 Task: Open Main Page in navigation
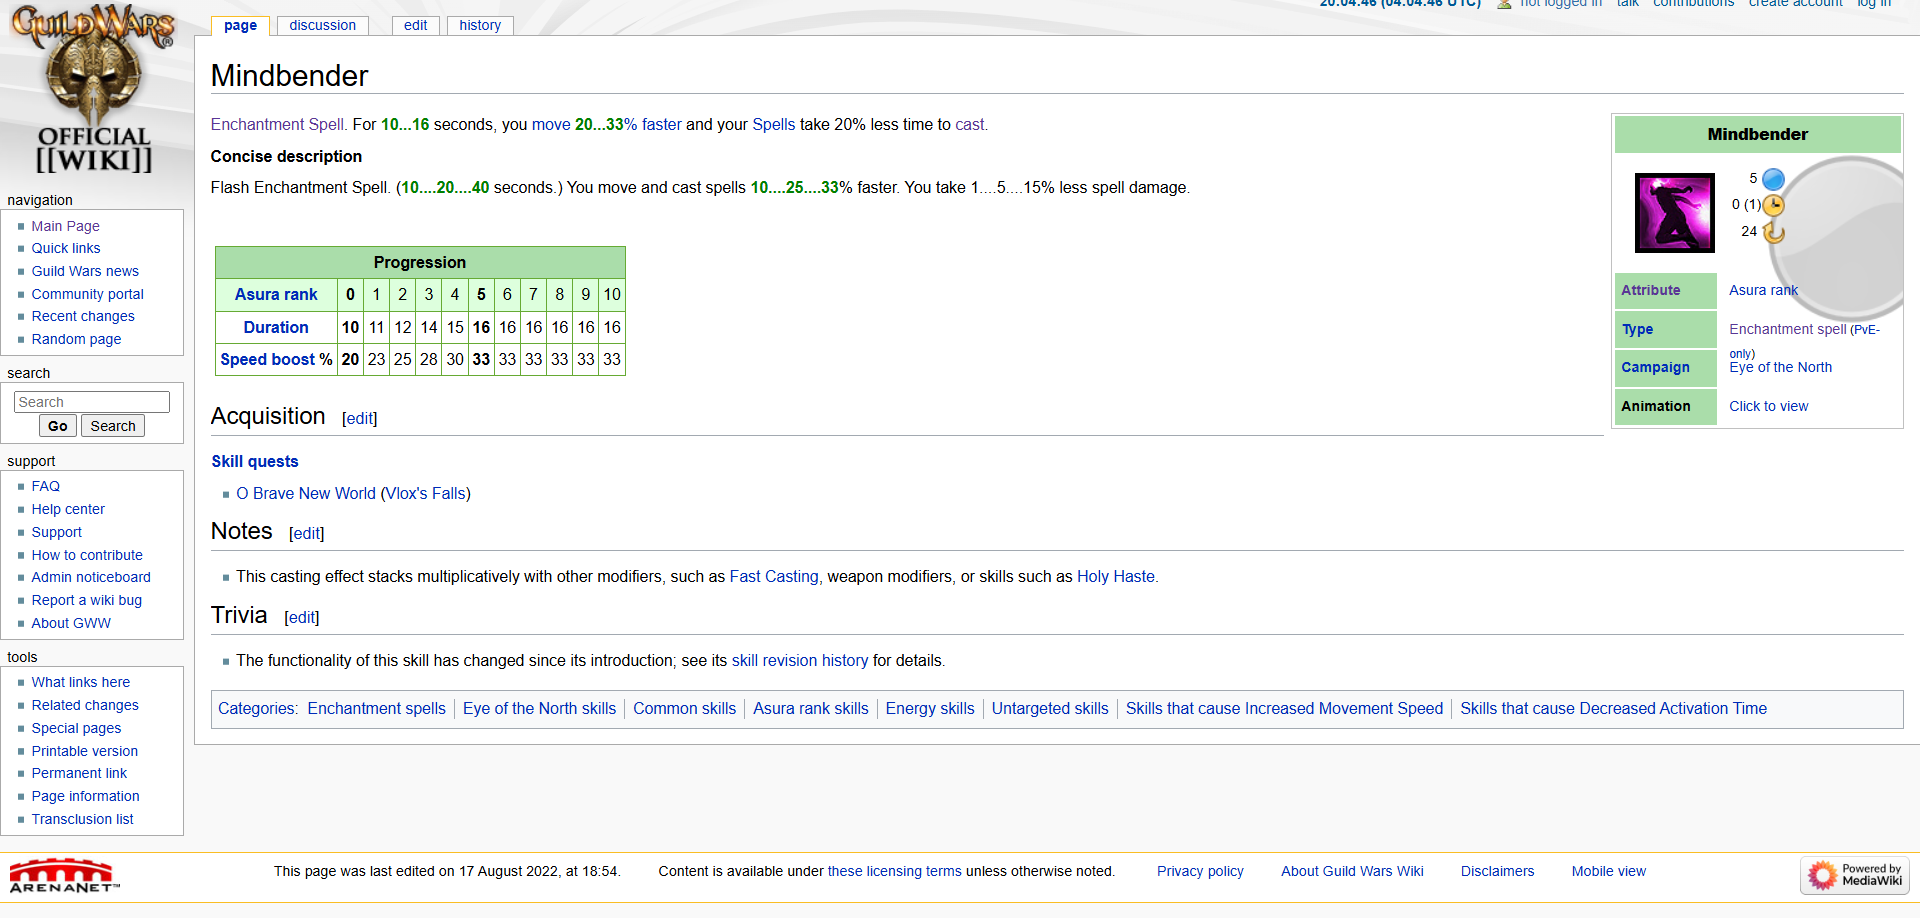click(65, 226)
